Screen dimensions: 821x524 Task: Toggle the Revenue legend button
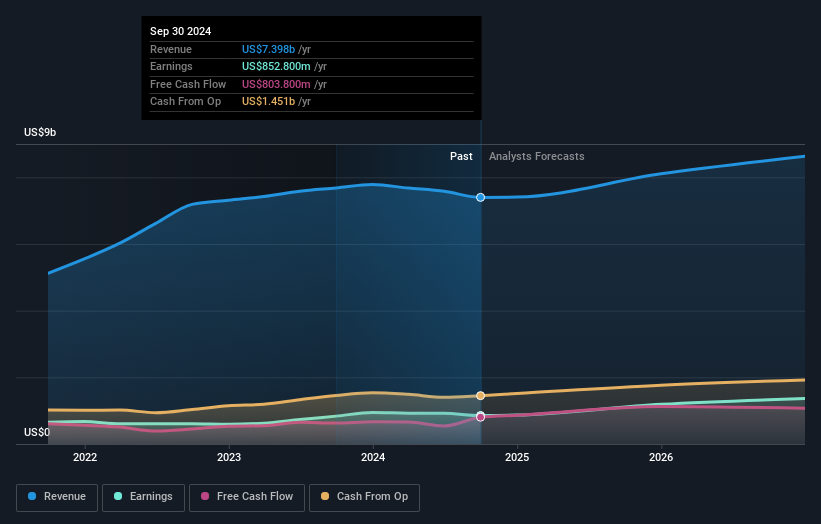57,497
